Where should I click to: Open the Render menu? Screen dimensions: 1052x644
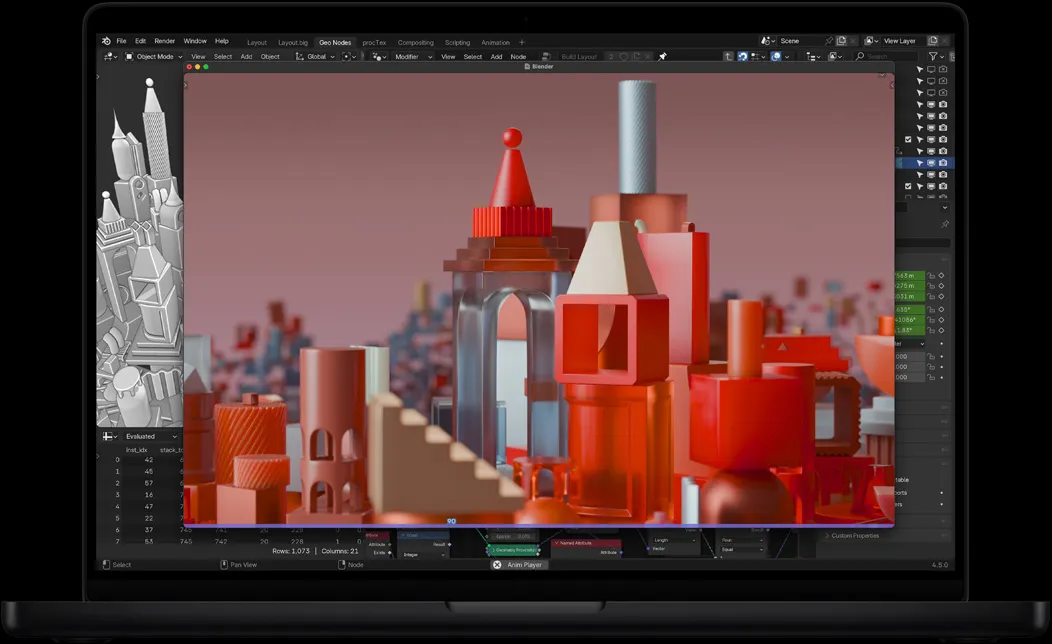coord(166,41)
